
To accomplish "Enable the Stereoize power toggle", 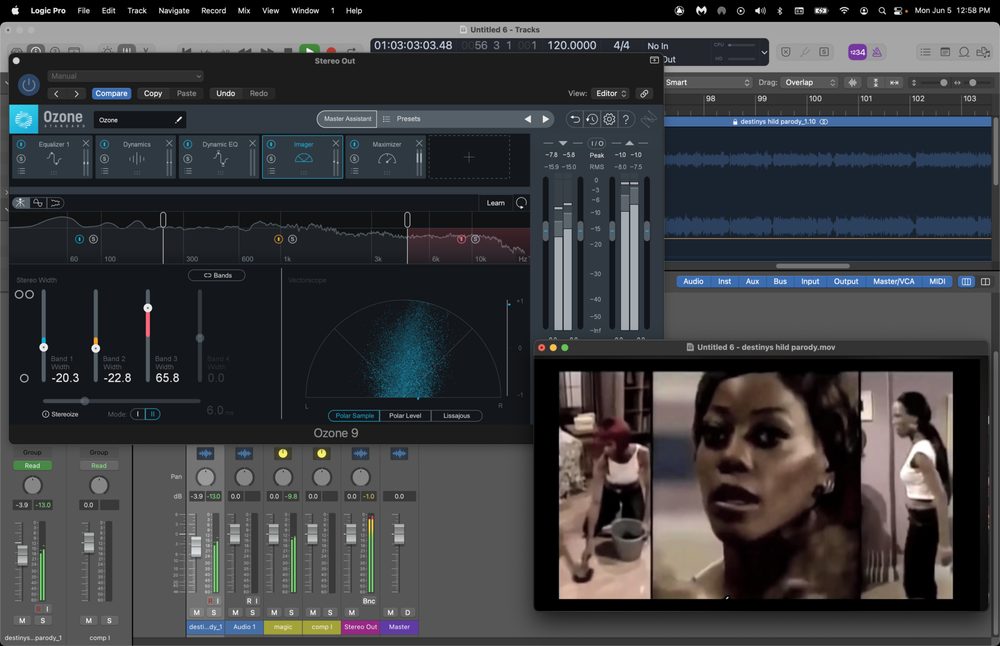I will click(x=46, y=414).
